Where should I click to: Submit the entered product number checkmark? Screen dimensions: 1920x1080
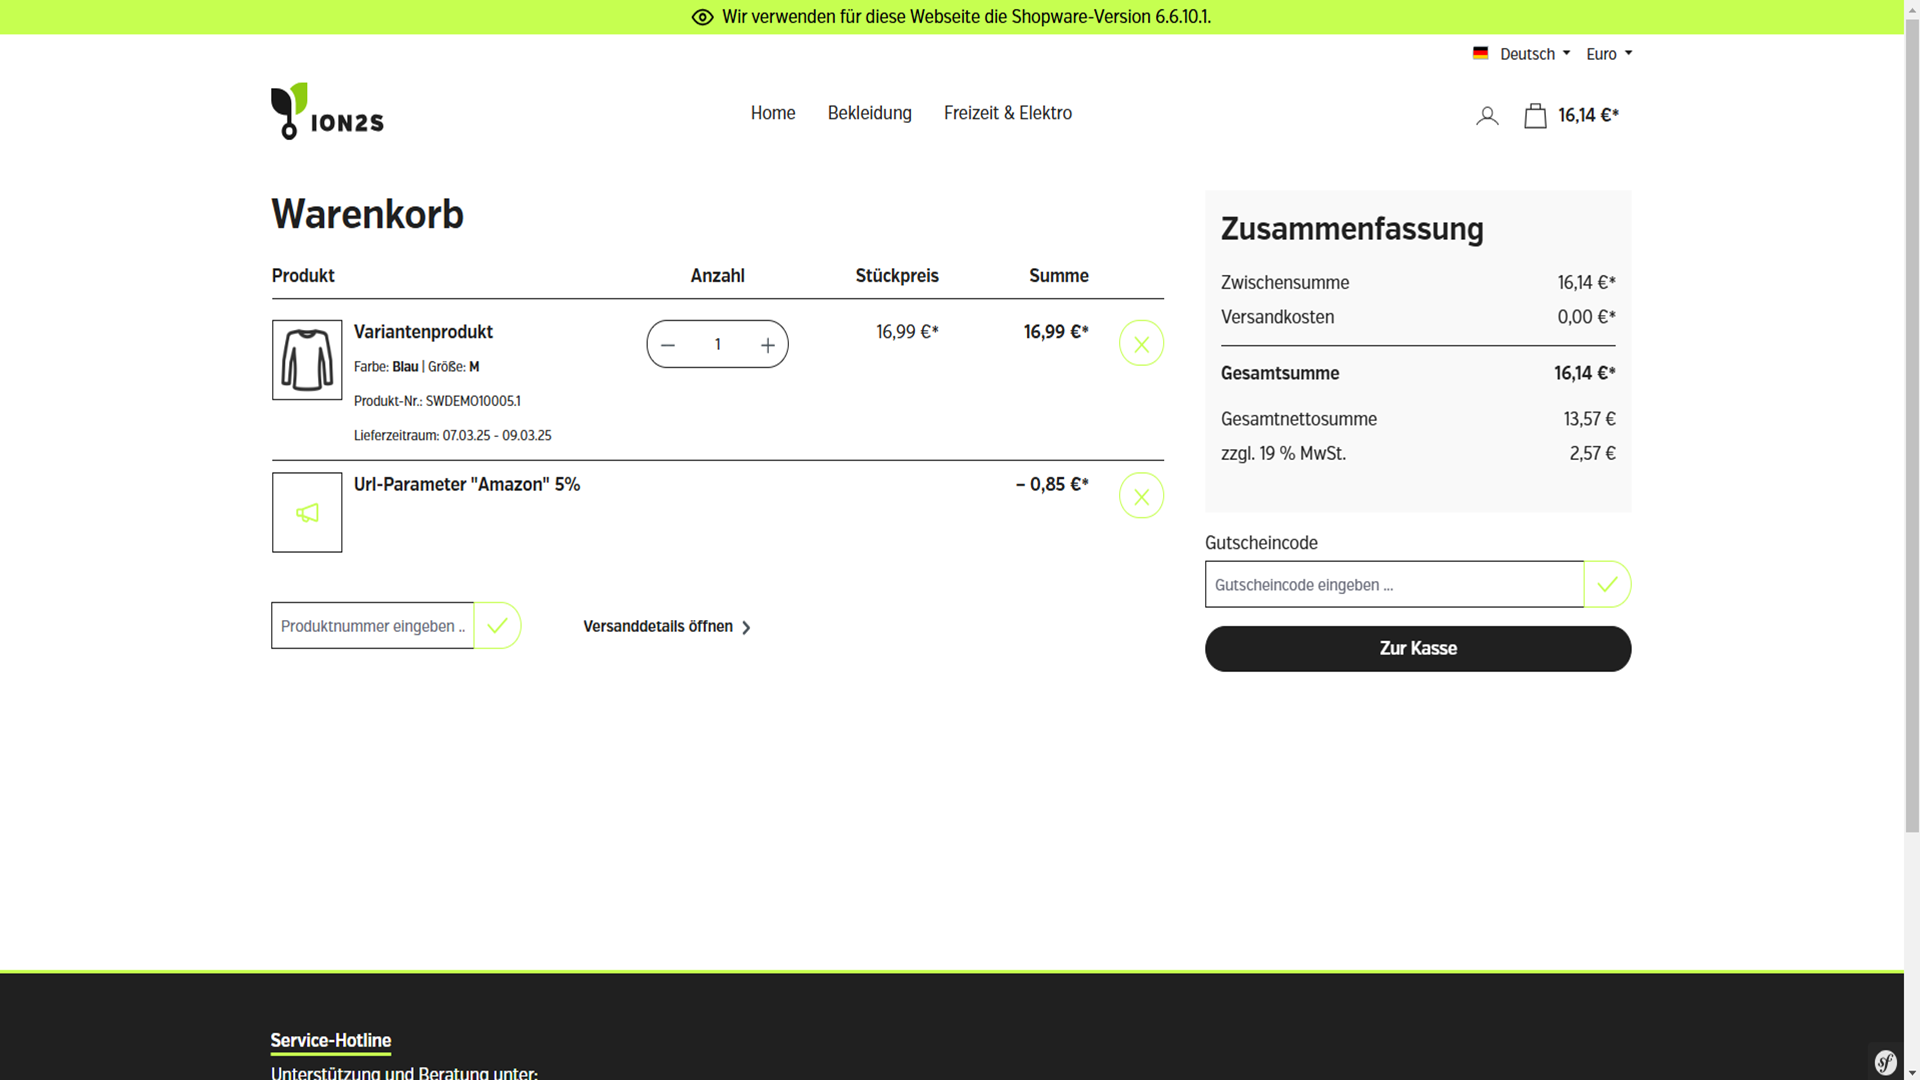497,626
